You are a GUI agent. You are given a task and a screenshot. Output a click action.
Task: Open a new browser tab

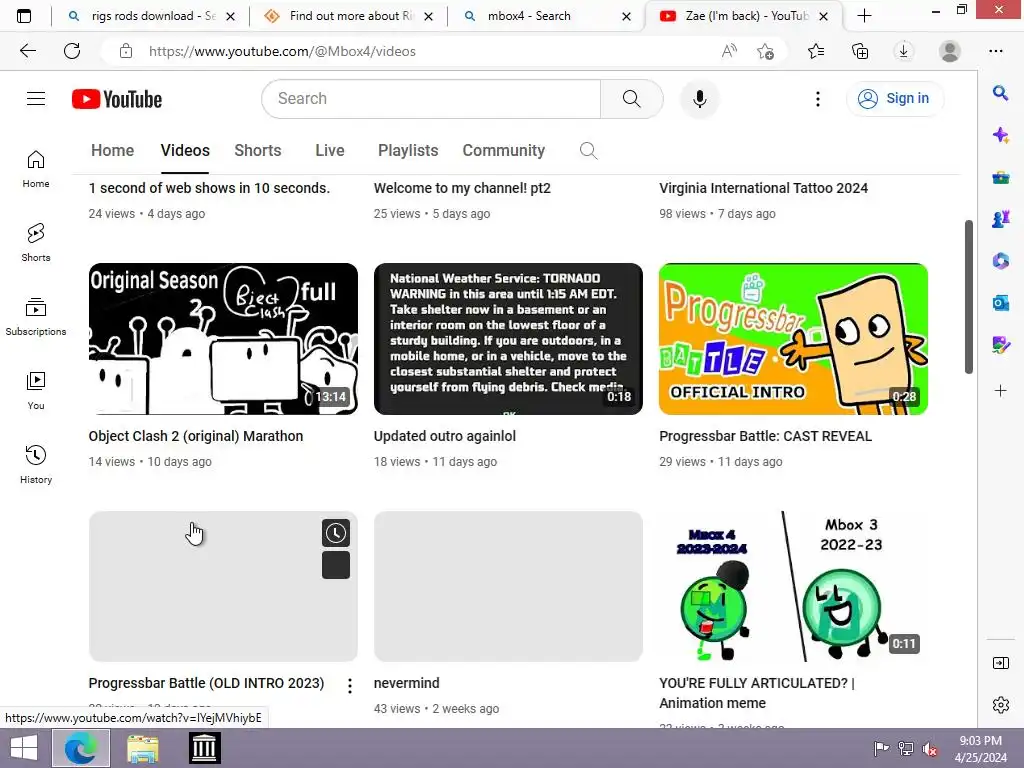(x=865, y=16)
